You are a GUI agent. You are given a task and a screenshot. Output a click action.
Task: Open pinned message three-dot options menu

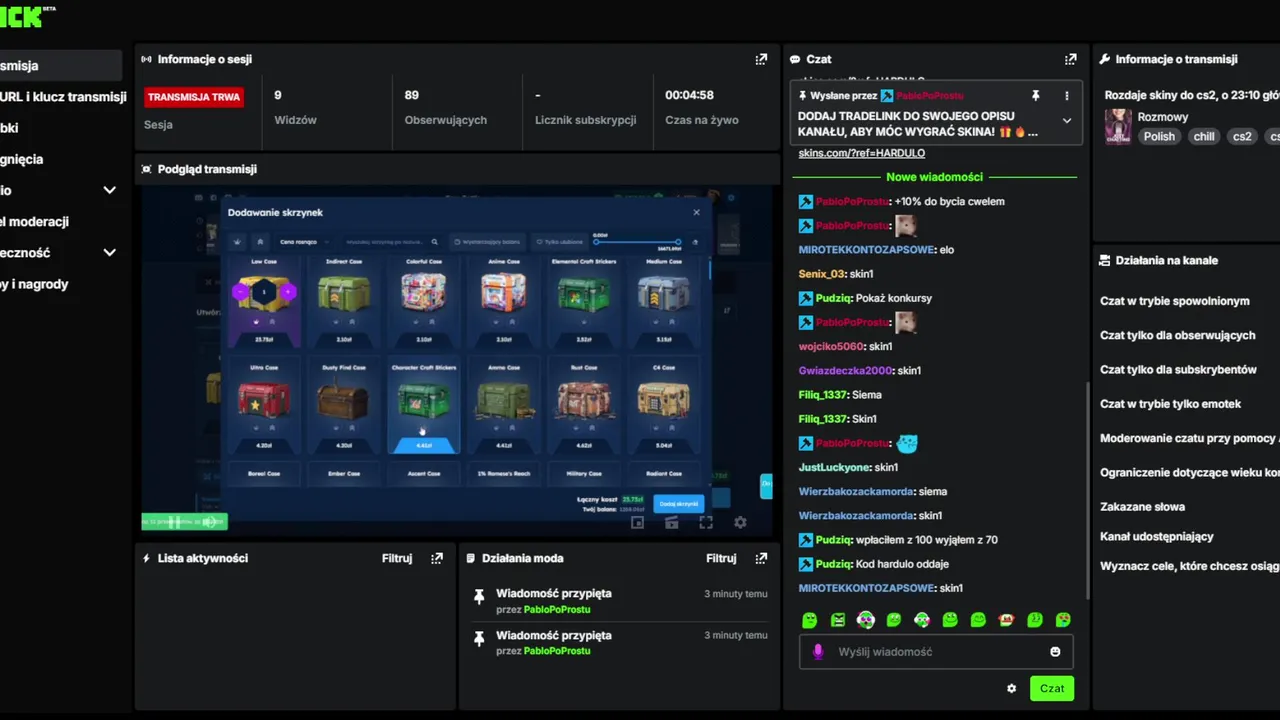point(1067,95)
